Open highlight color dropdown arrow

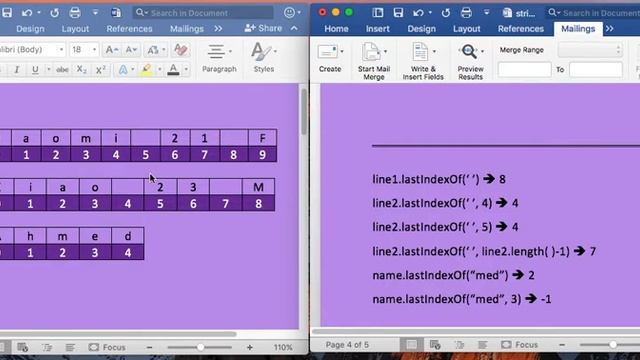[x=160, y=70]
